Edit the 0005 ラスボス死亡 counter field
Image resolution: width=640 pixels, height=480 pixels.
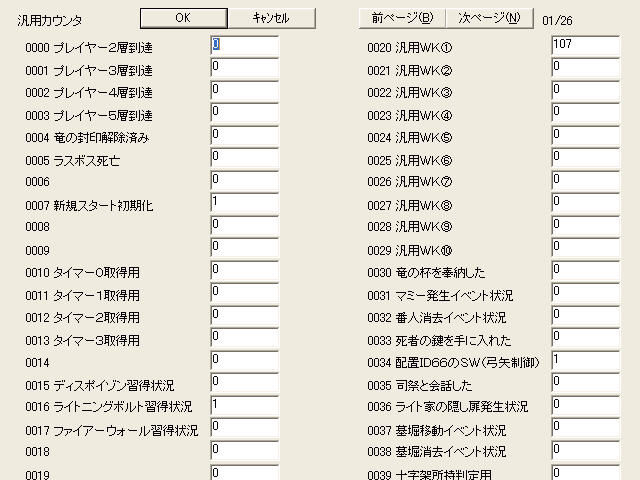pos(244,158)
